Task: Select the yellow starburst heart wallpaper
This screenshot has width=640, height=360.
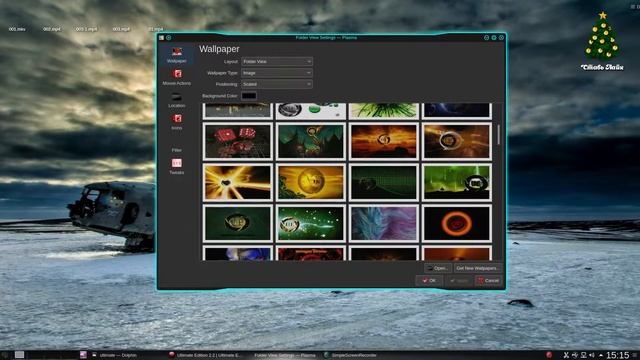Action: pos(238,182)
